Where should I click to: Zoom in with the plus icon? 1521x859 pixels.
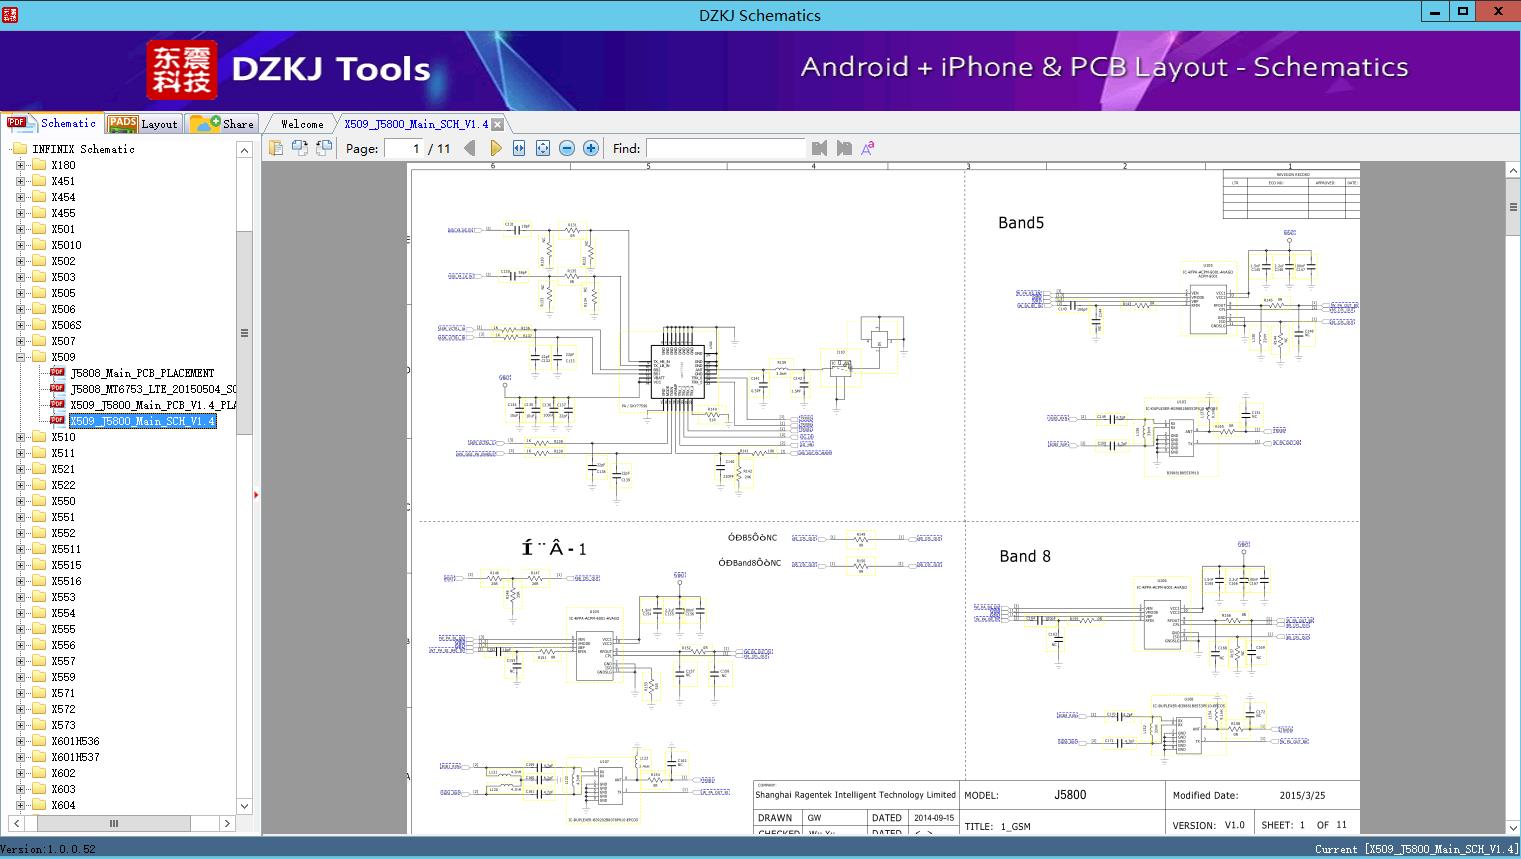click(x=591, y=148)
